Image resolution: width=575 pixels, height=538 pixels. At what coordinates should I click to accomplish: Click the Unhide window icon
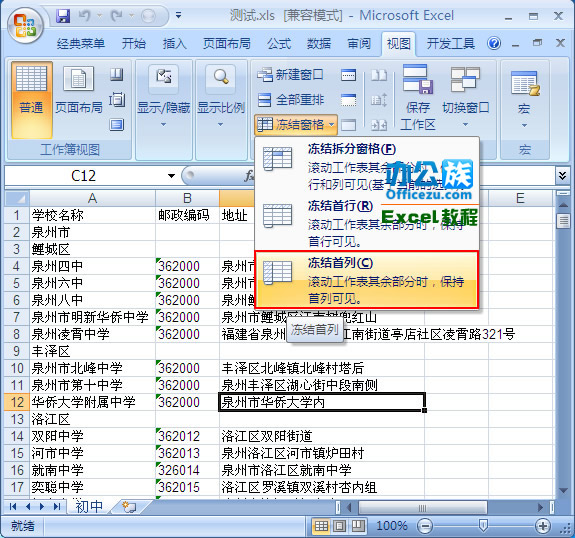click(348, 125)
